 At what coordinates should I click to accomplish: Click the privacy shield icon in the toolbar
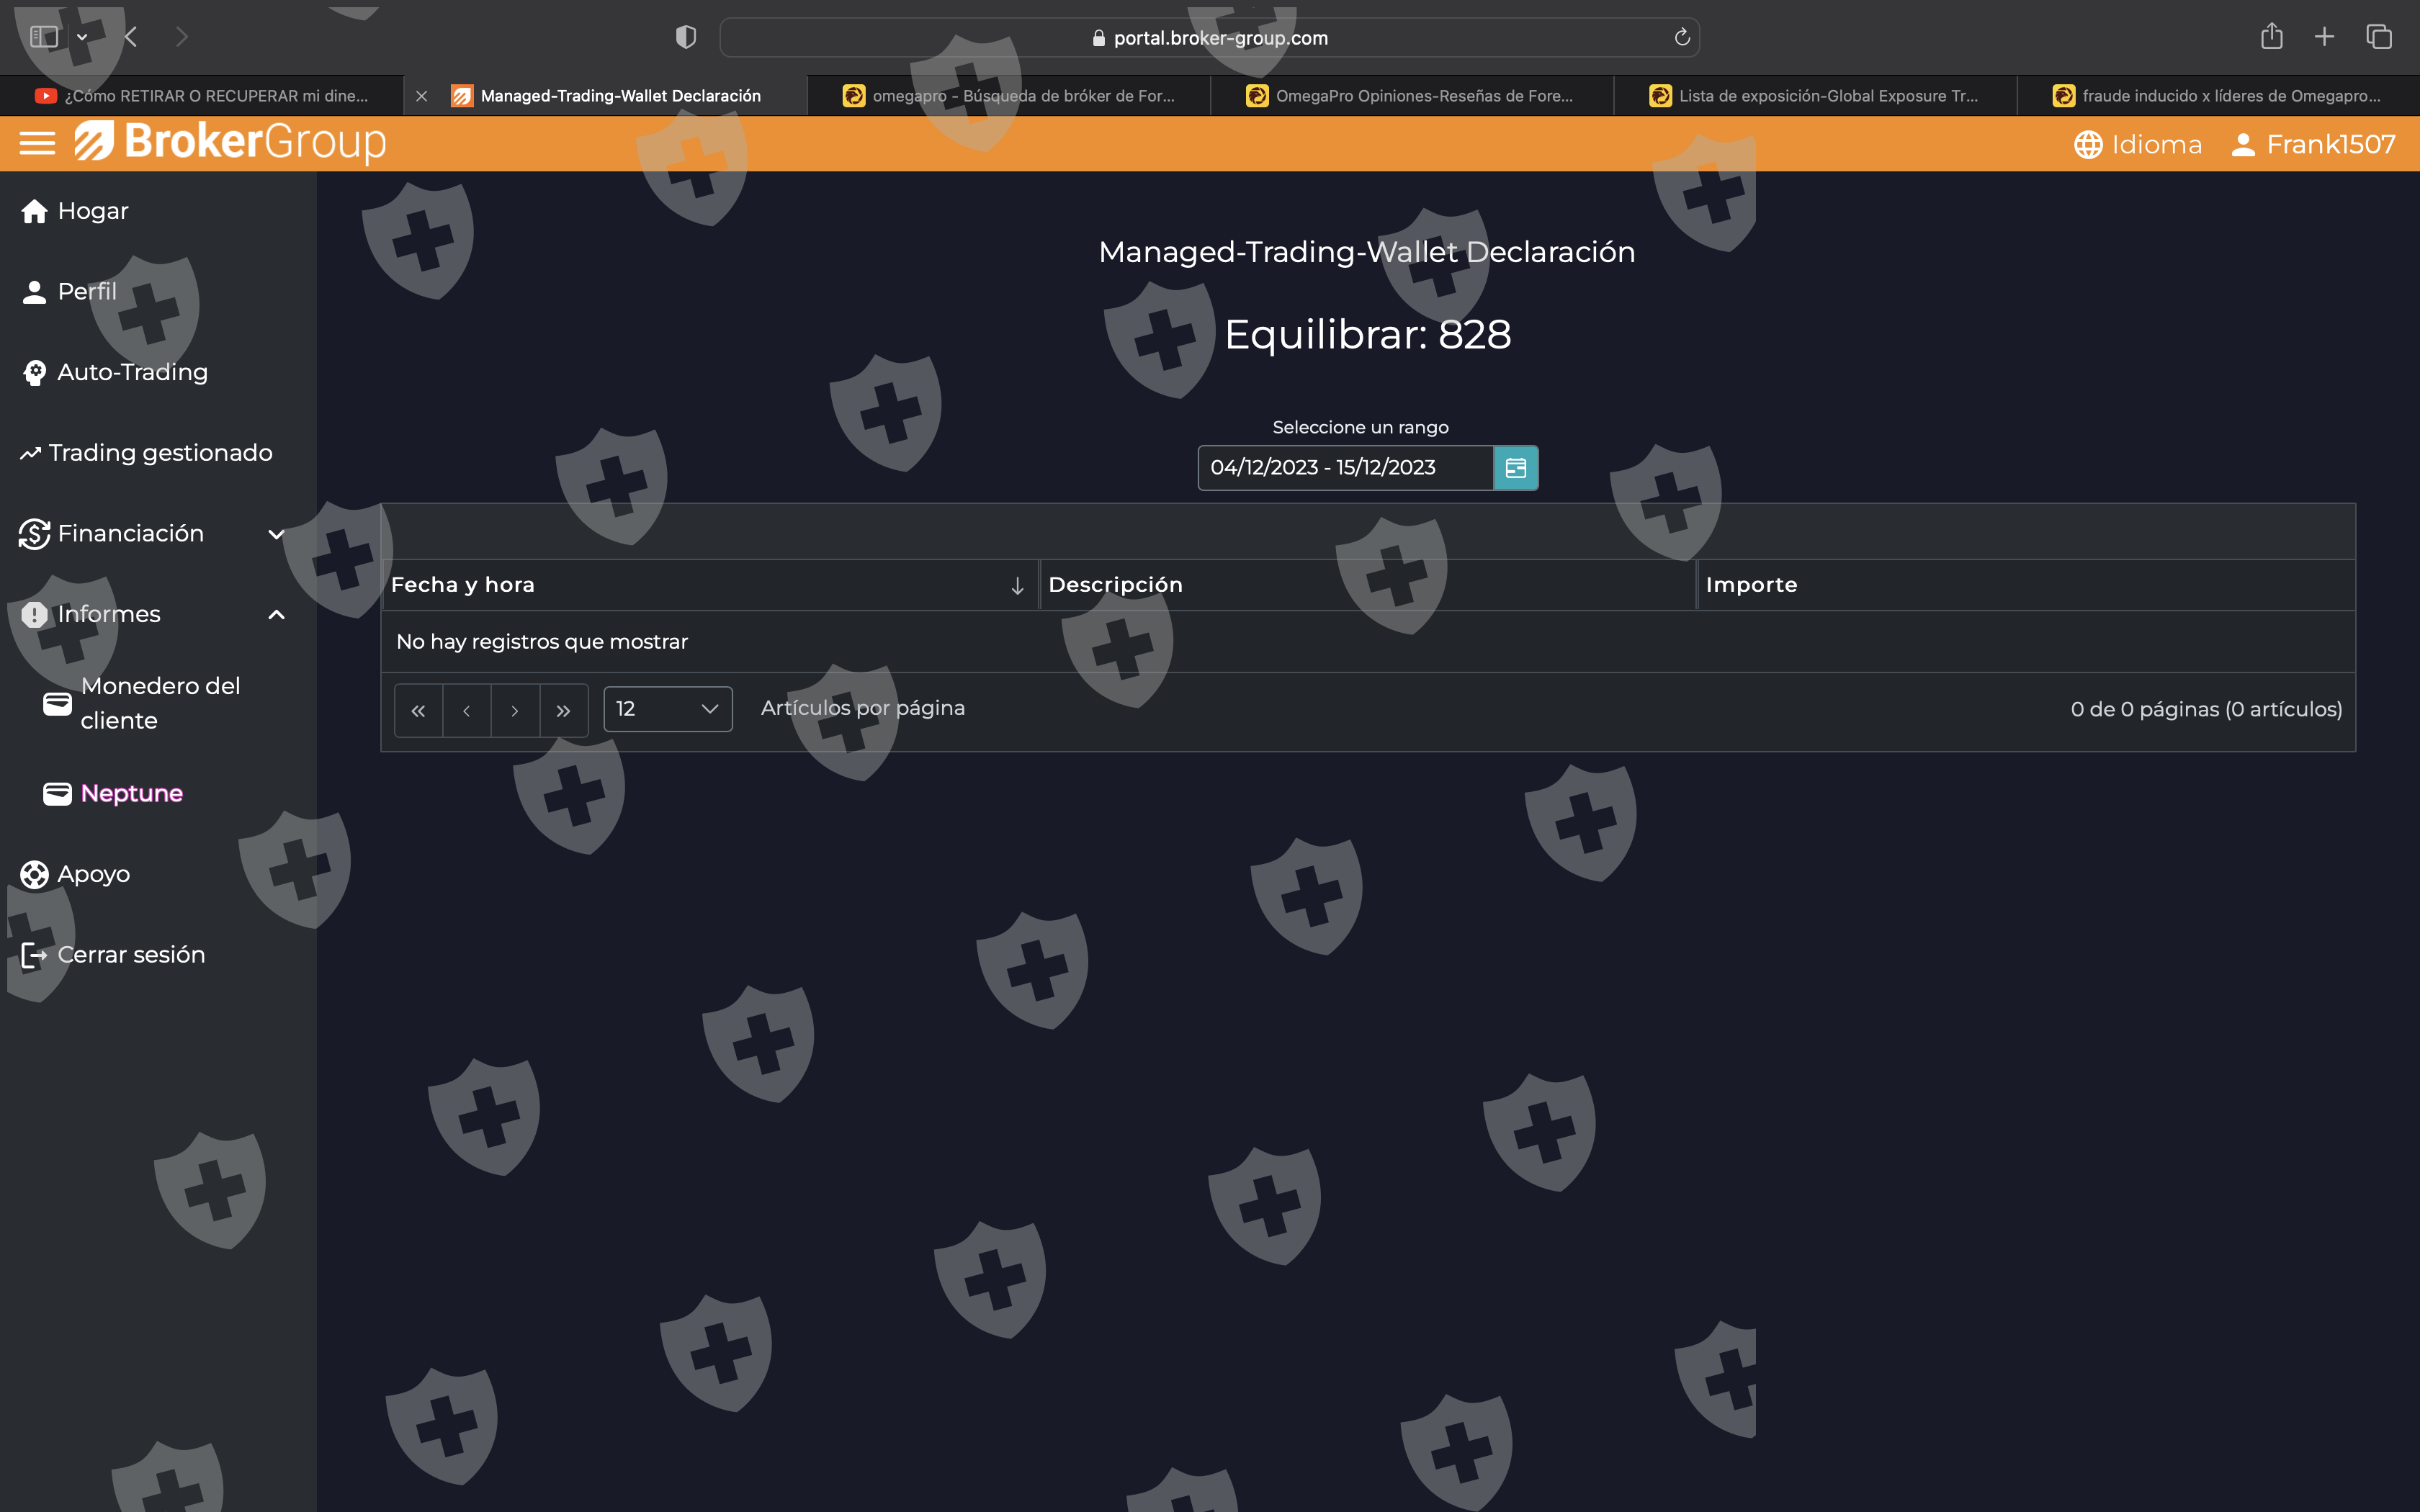(x=685, y=38)
